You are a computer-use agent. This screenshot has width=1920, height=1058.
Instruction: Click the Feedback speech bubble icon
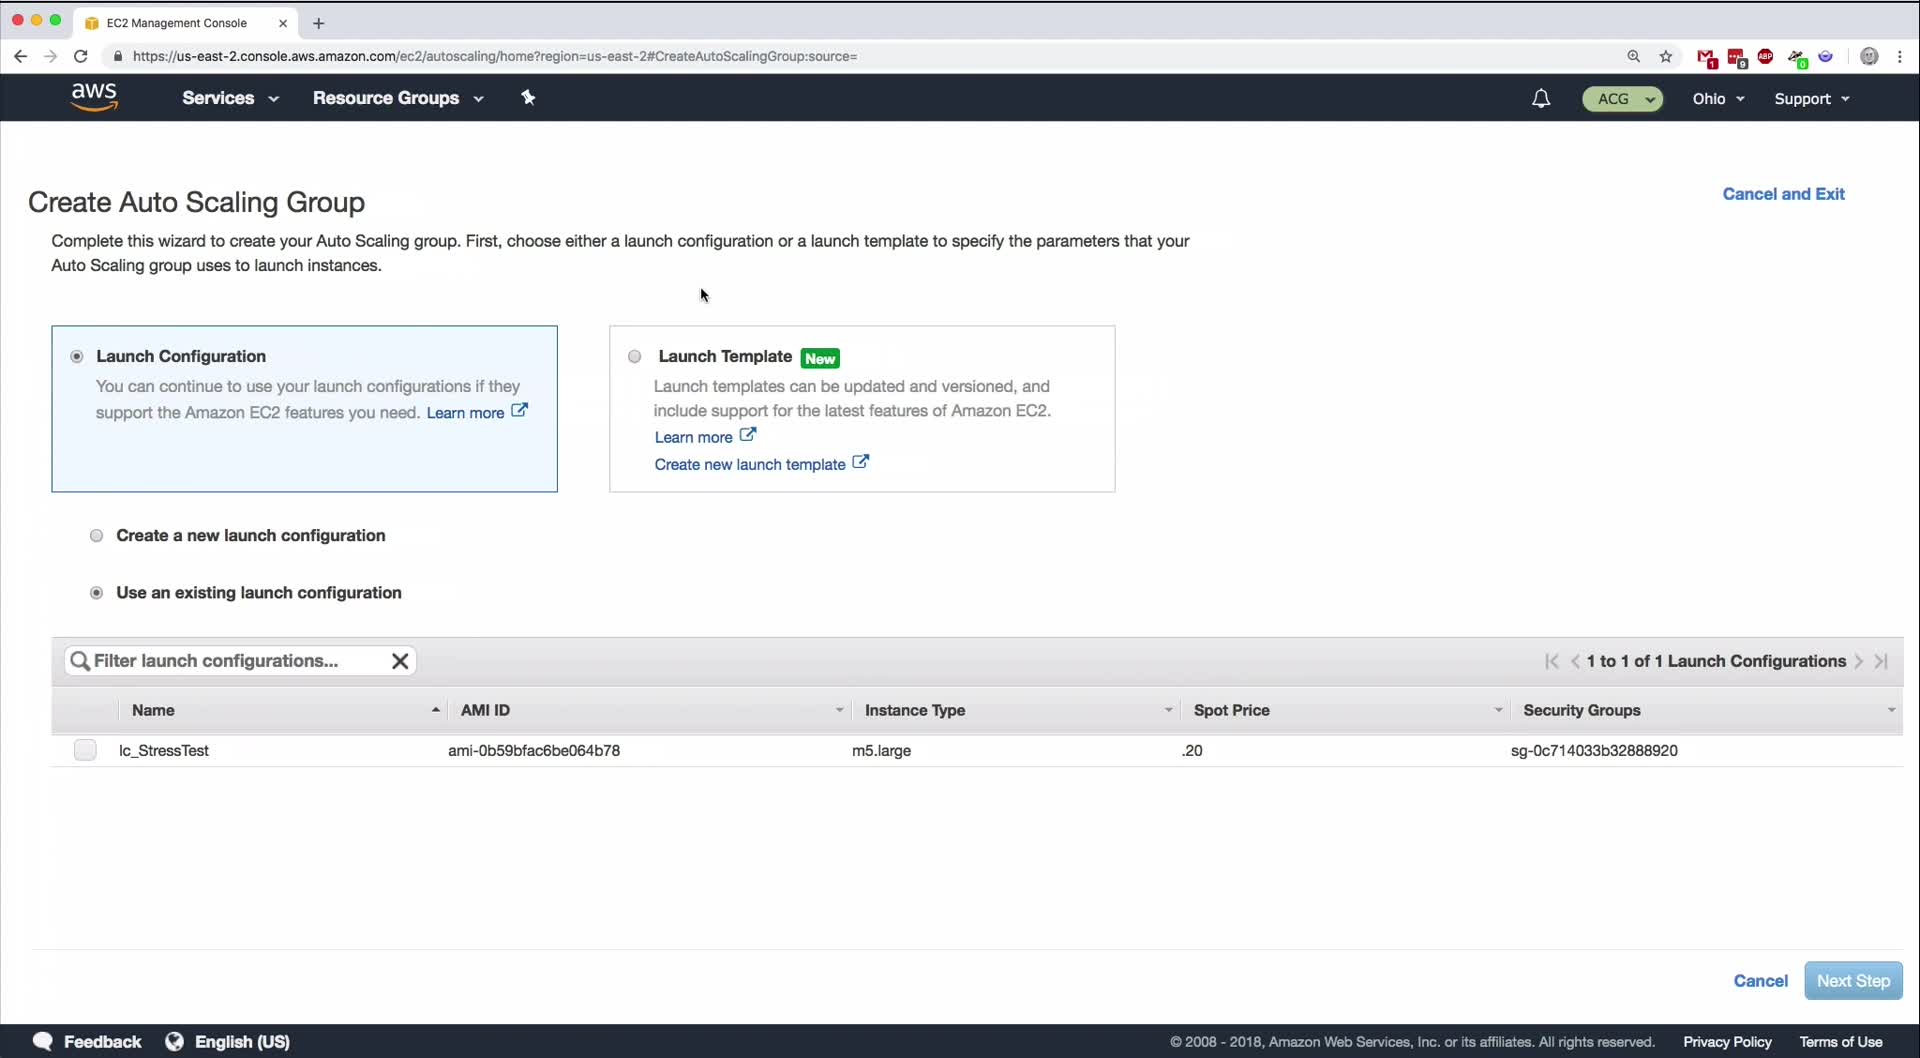(x=42, y=1041)
